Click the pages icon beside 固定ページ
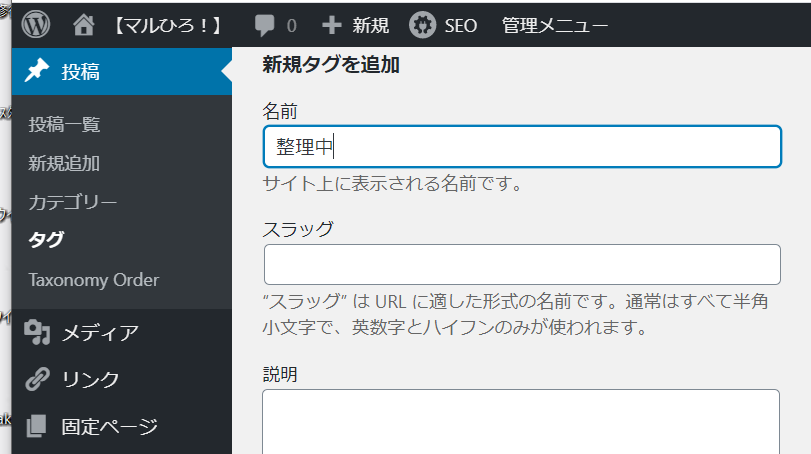The image size is (811, 454). (36, 426)
